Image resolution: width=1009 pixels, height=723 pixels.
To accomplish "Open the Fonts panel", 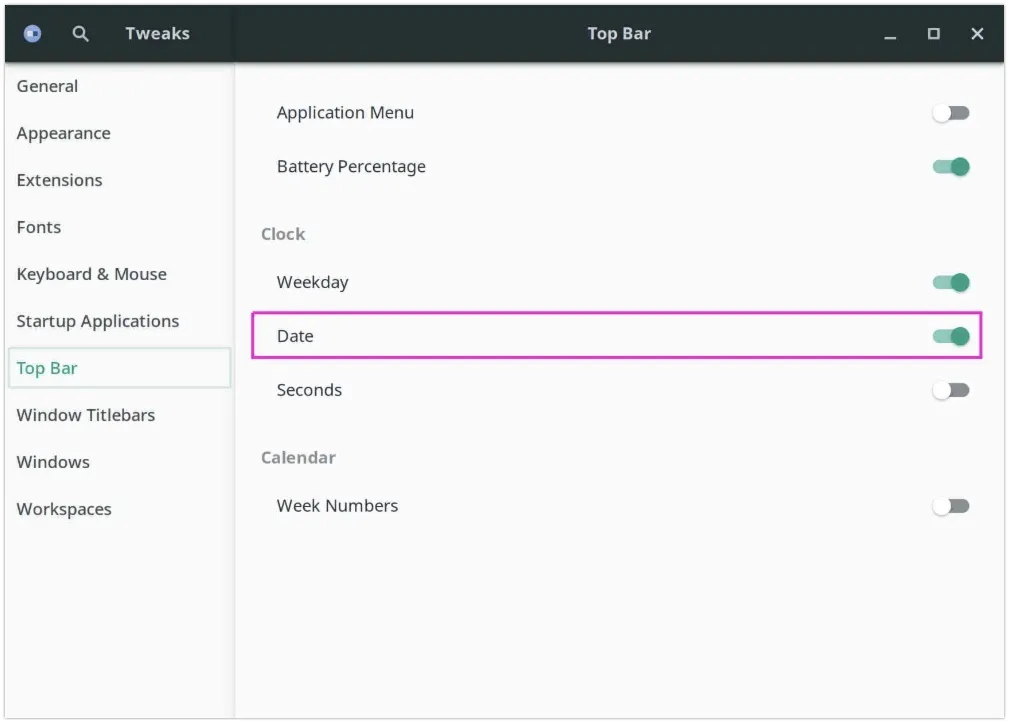I will [39, 227].
